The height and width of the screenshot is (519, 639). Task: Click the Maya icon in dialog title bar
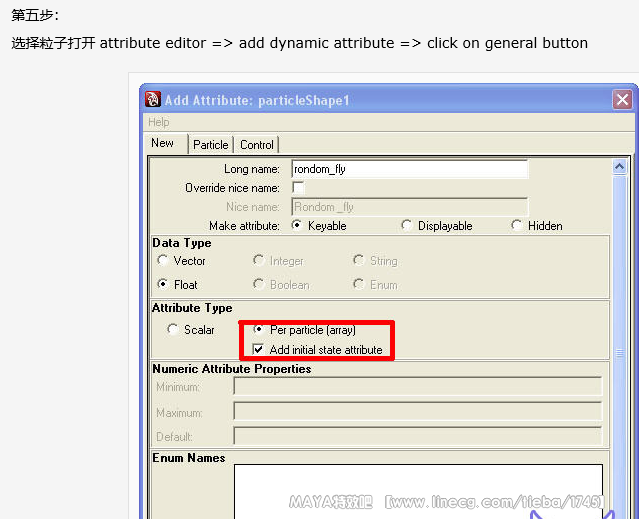click(153, 100)
